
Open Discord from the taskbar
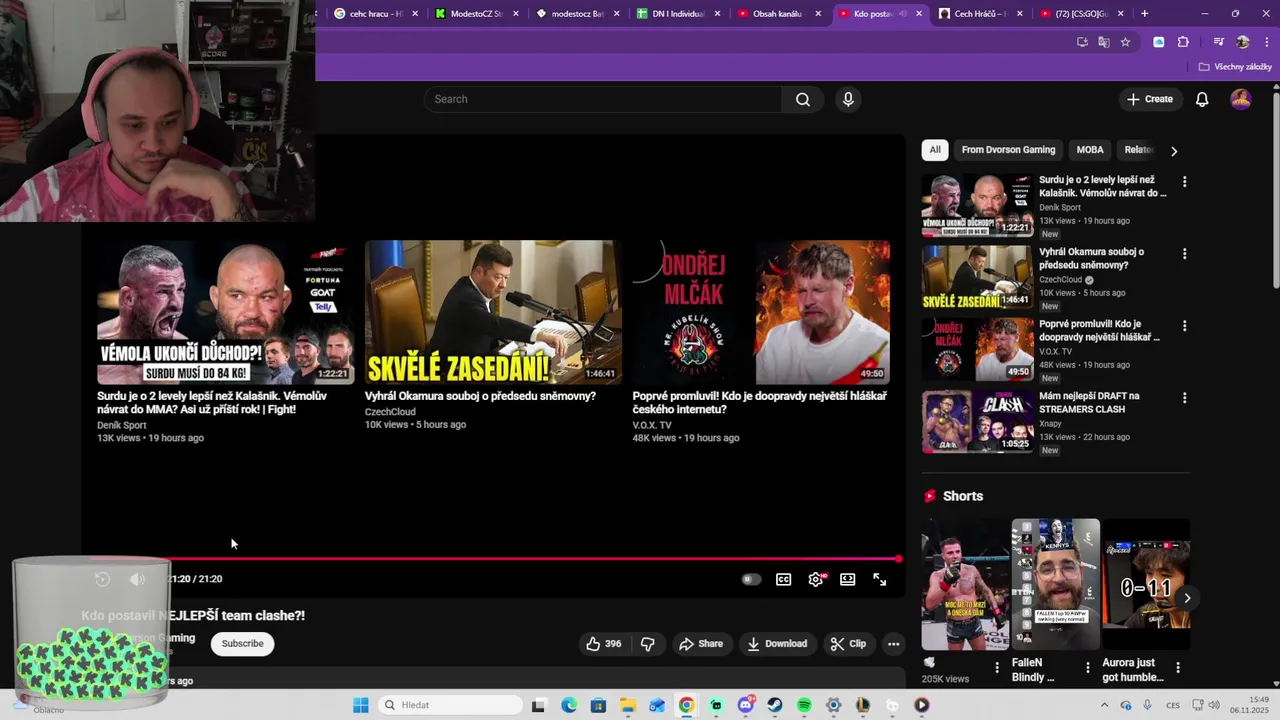745,705
